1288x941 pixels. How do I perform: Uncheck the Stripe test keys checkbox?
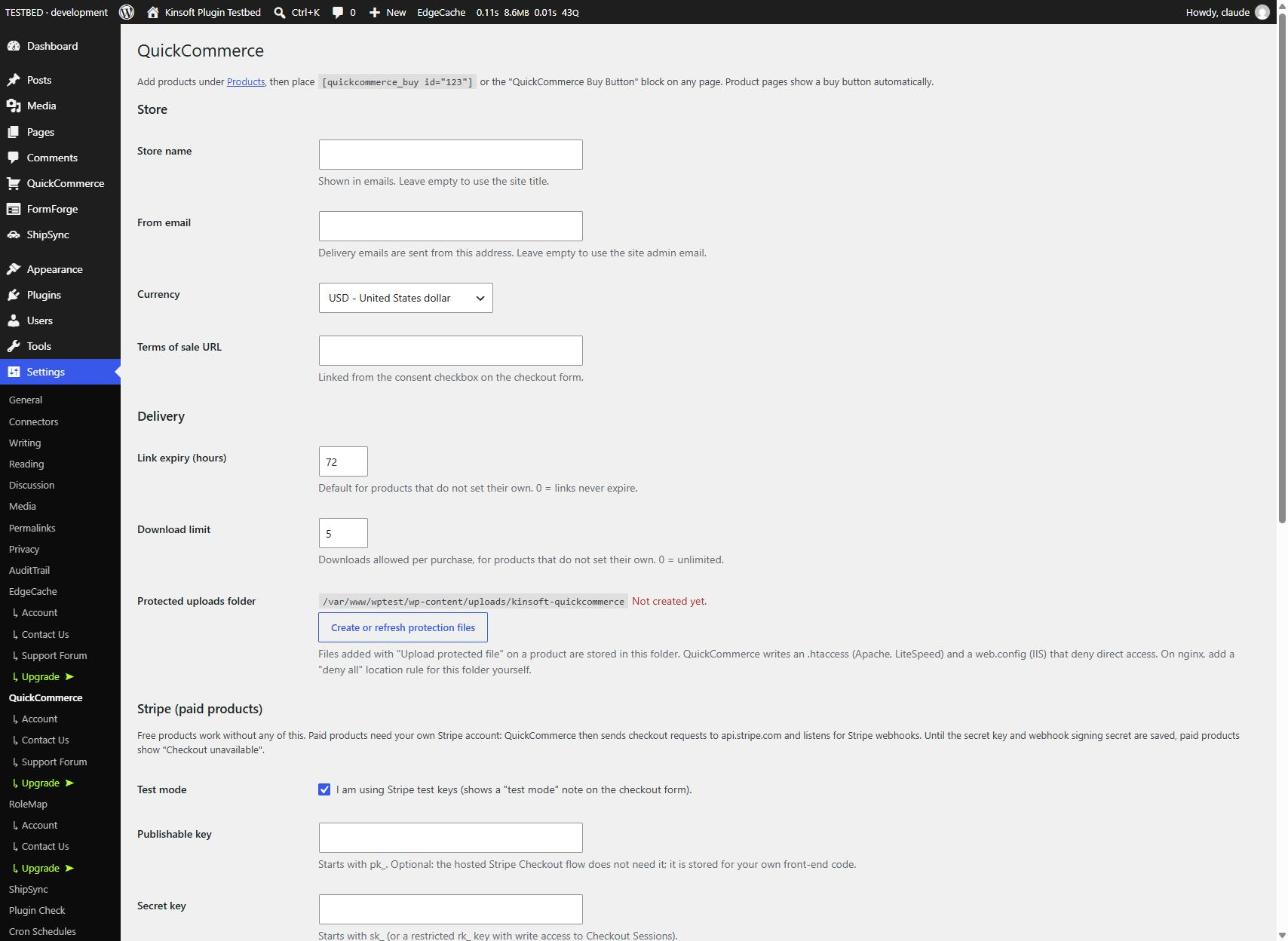click(324, 789)
